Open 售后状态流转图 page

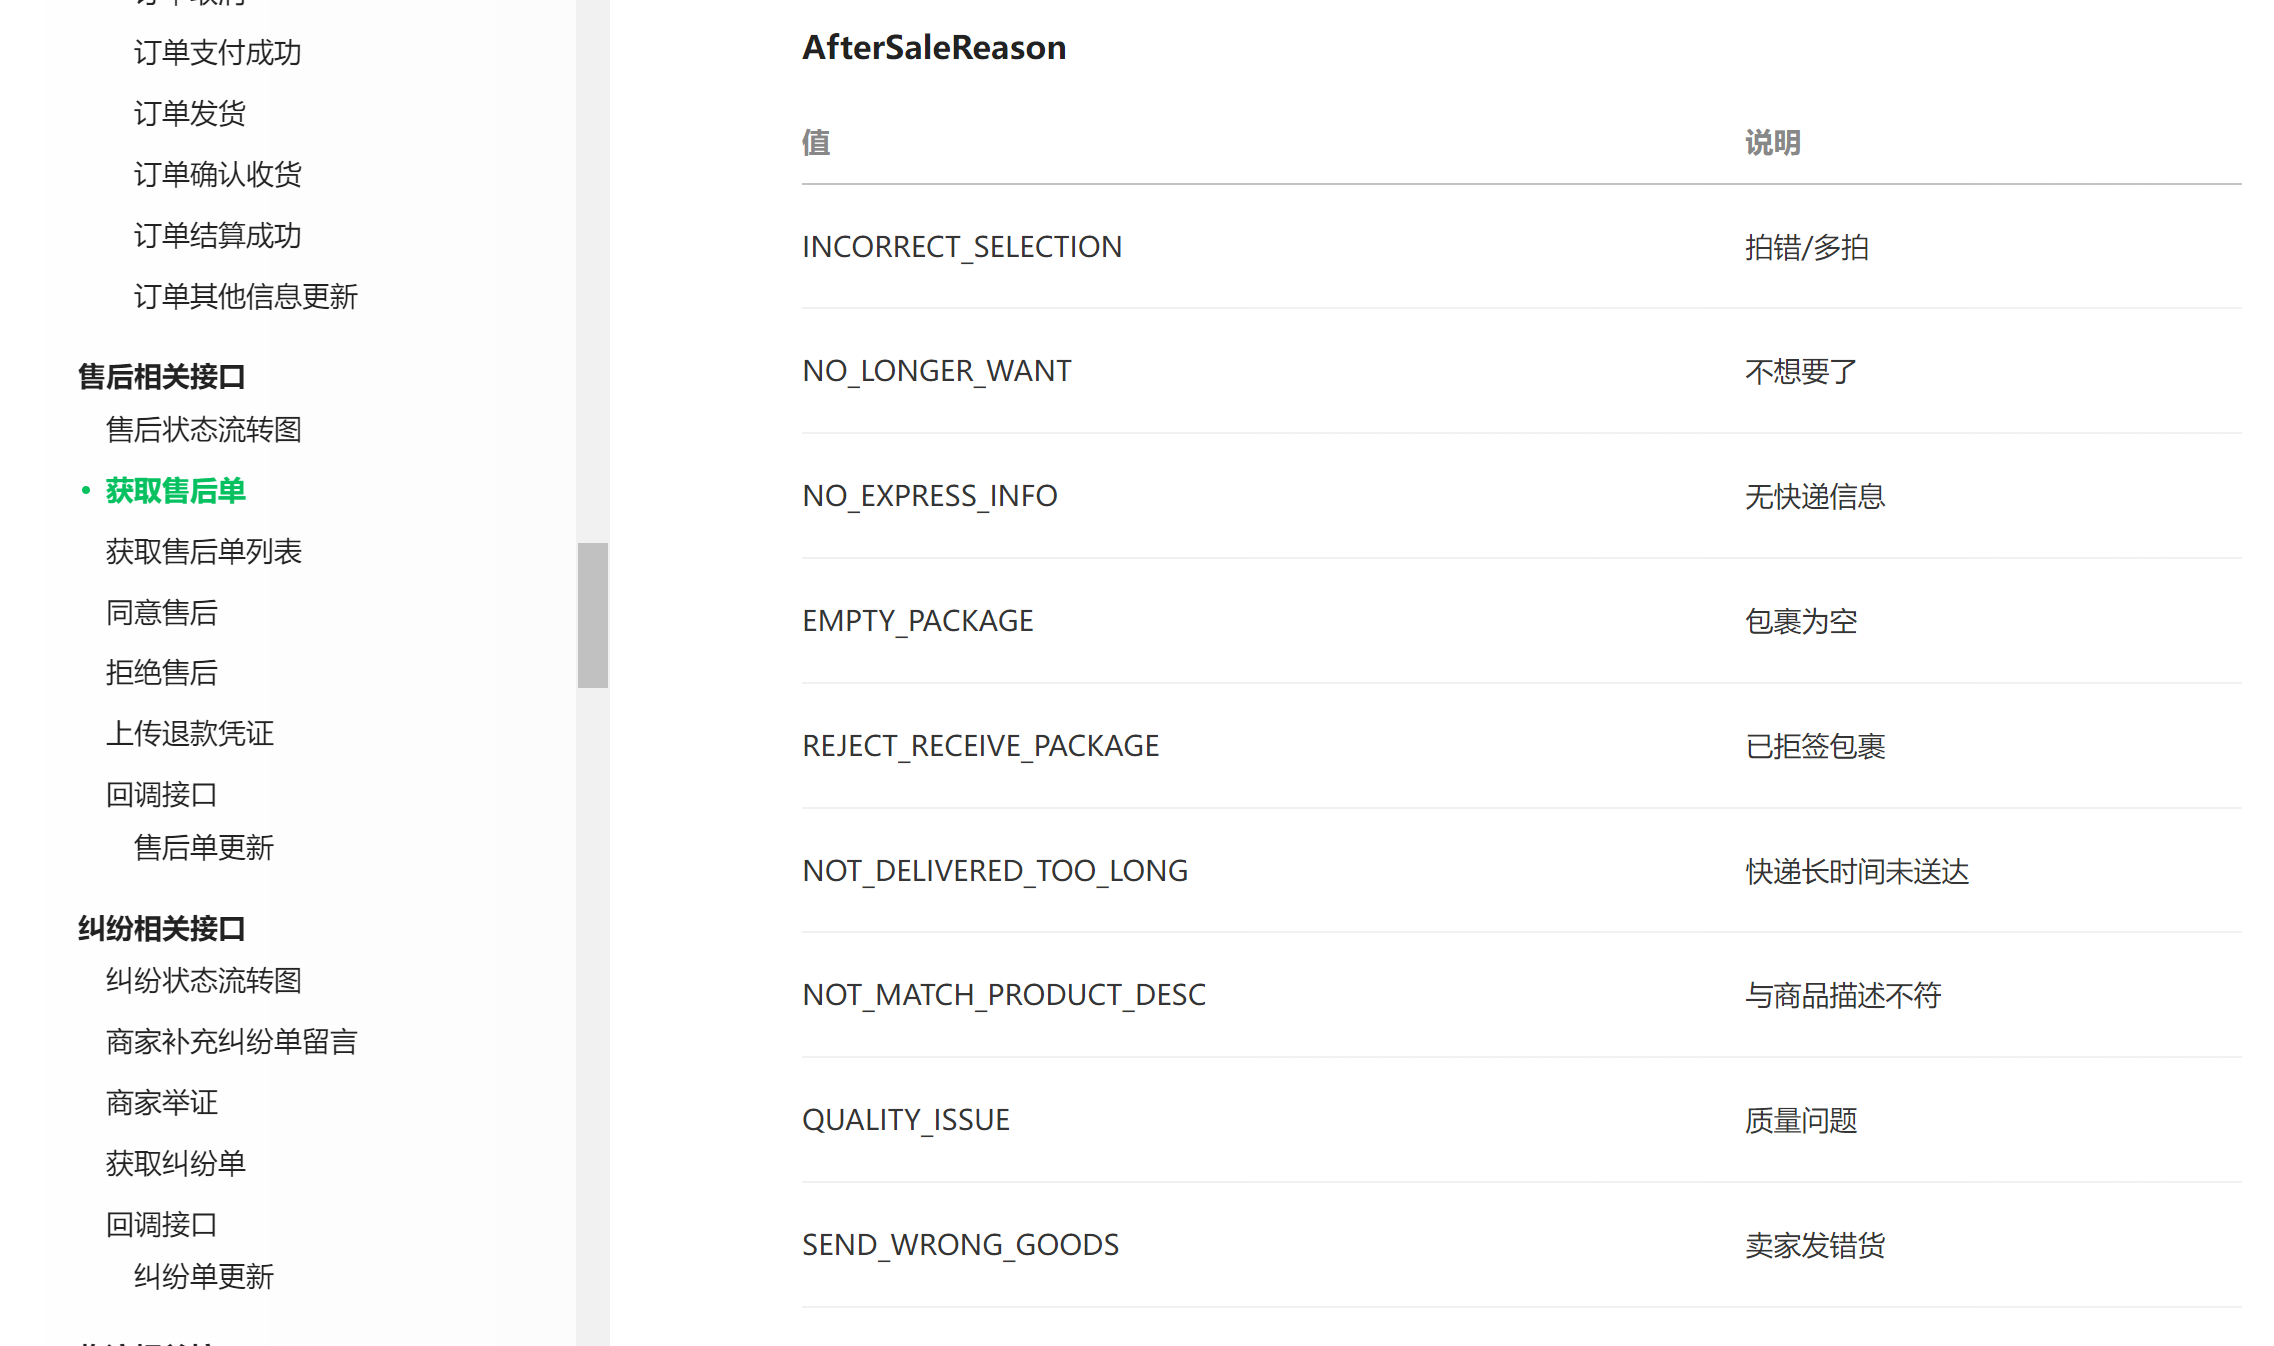point(203,430)
